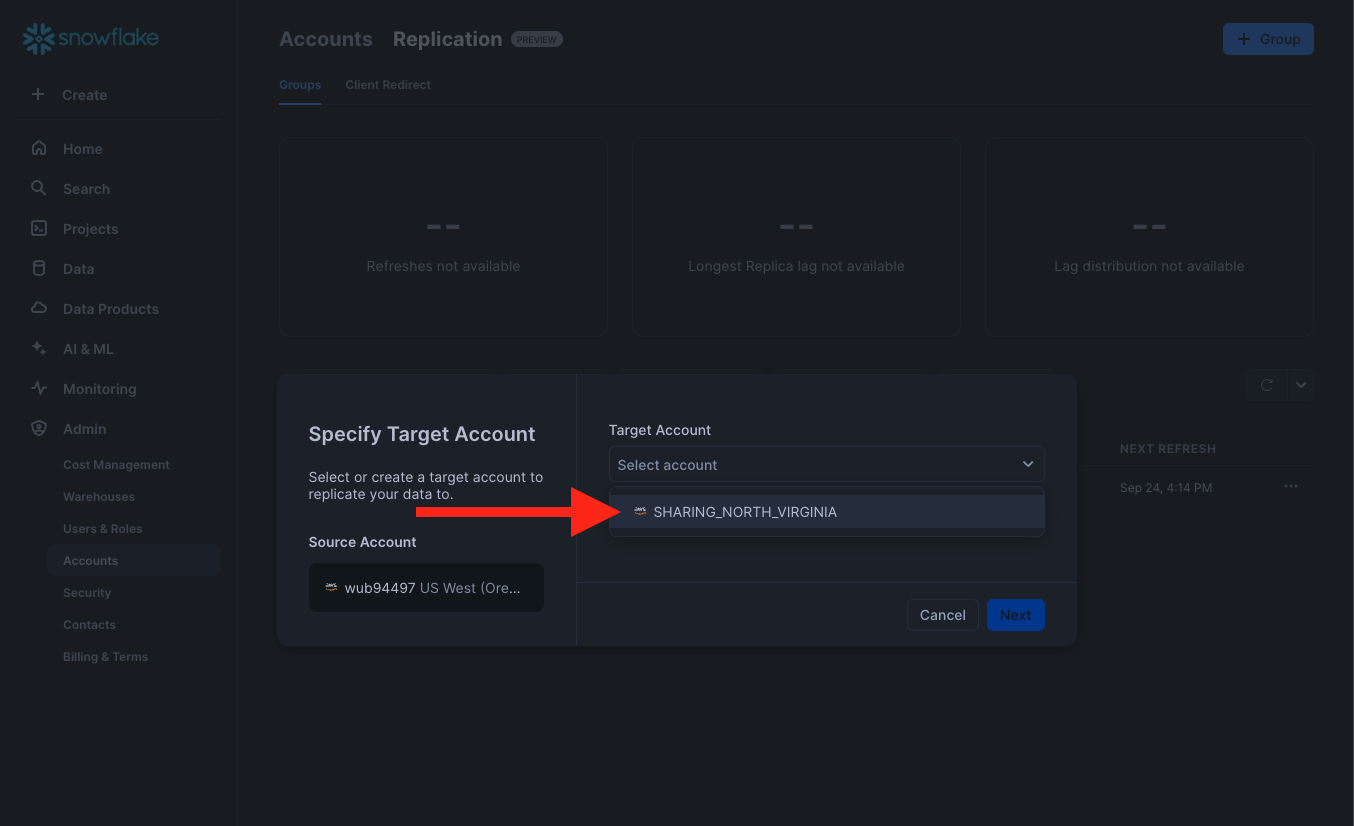This screenshot has height=826, width=1354.
Task: Switch to Client Redirect tab
Action: pos(388,85)
